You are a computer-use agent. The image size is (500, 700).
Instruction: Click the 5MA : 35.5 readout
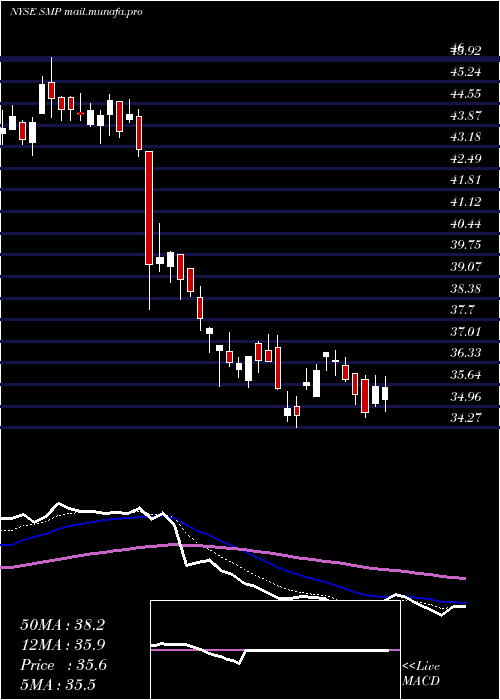58,685
